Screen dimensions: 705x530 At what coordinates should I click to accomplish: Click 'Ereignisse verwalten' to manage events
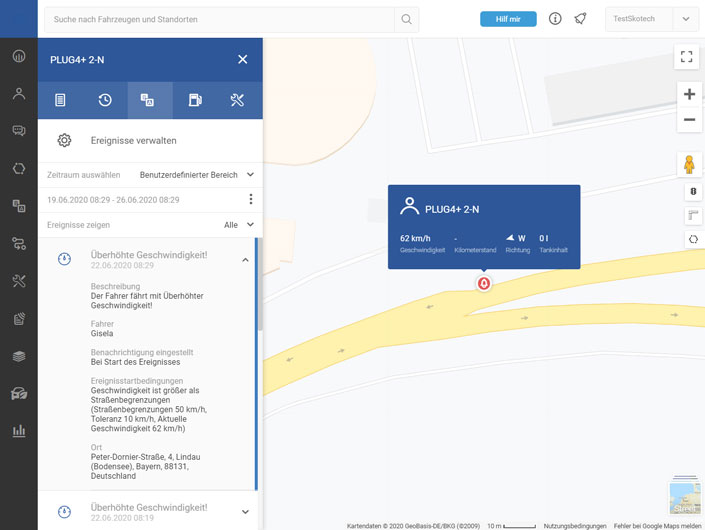(x=133, y=141)
